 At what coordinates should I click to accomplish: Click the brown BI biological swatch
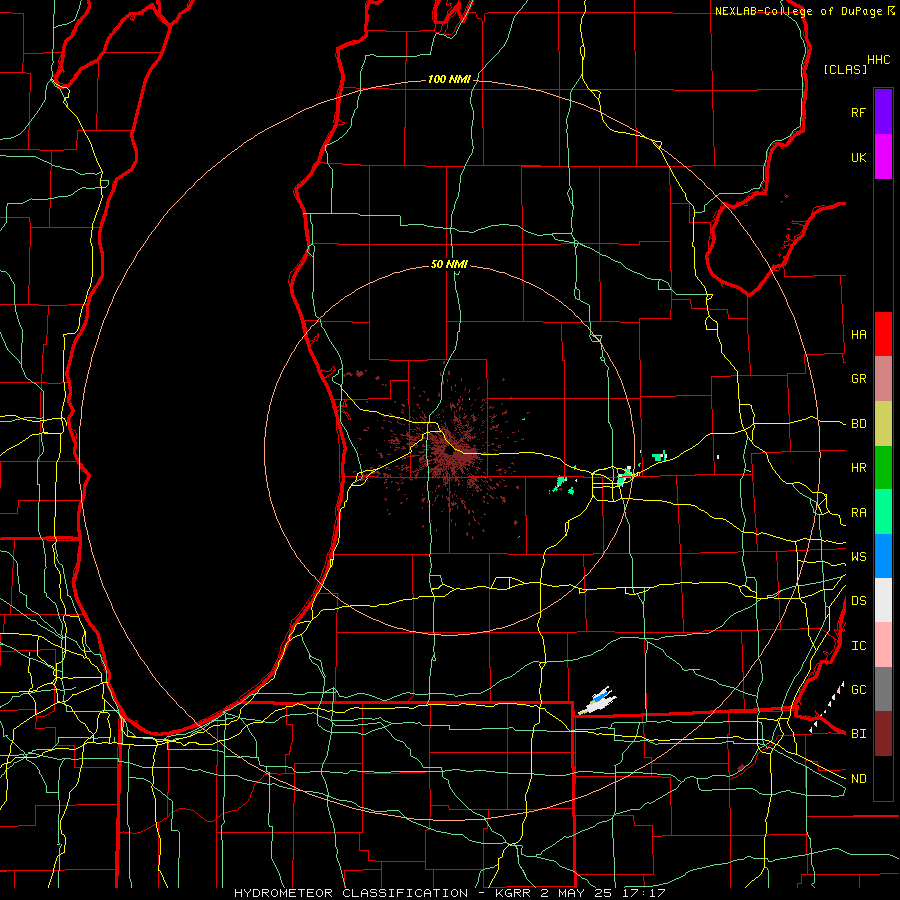(883, 734)
